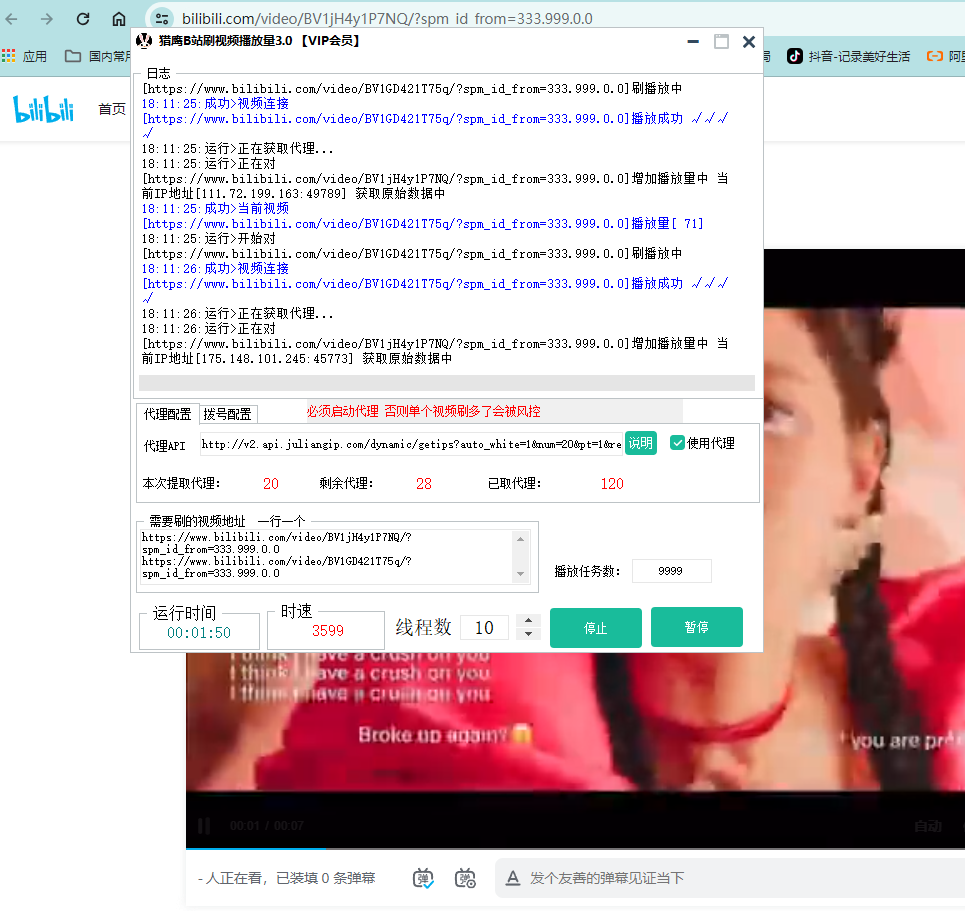Screen dimensions: 965x911
Task: Select the 剩余代理 count 28
Action: [x=423, y=484]
